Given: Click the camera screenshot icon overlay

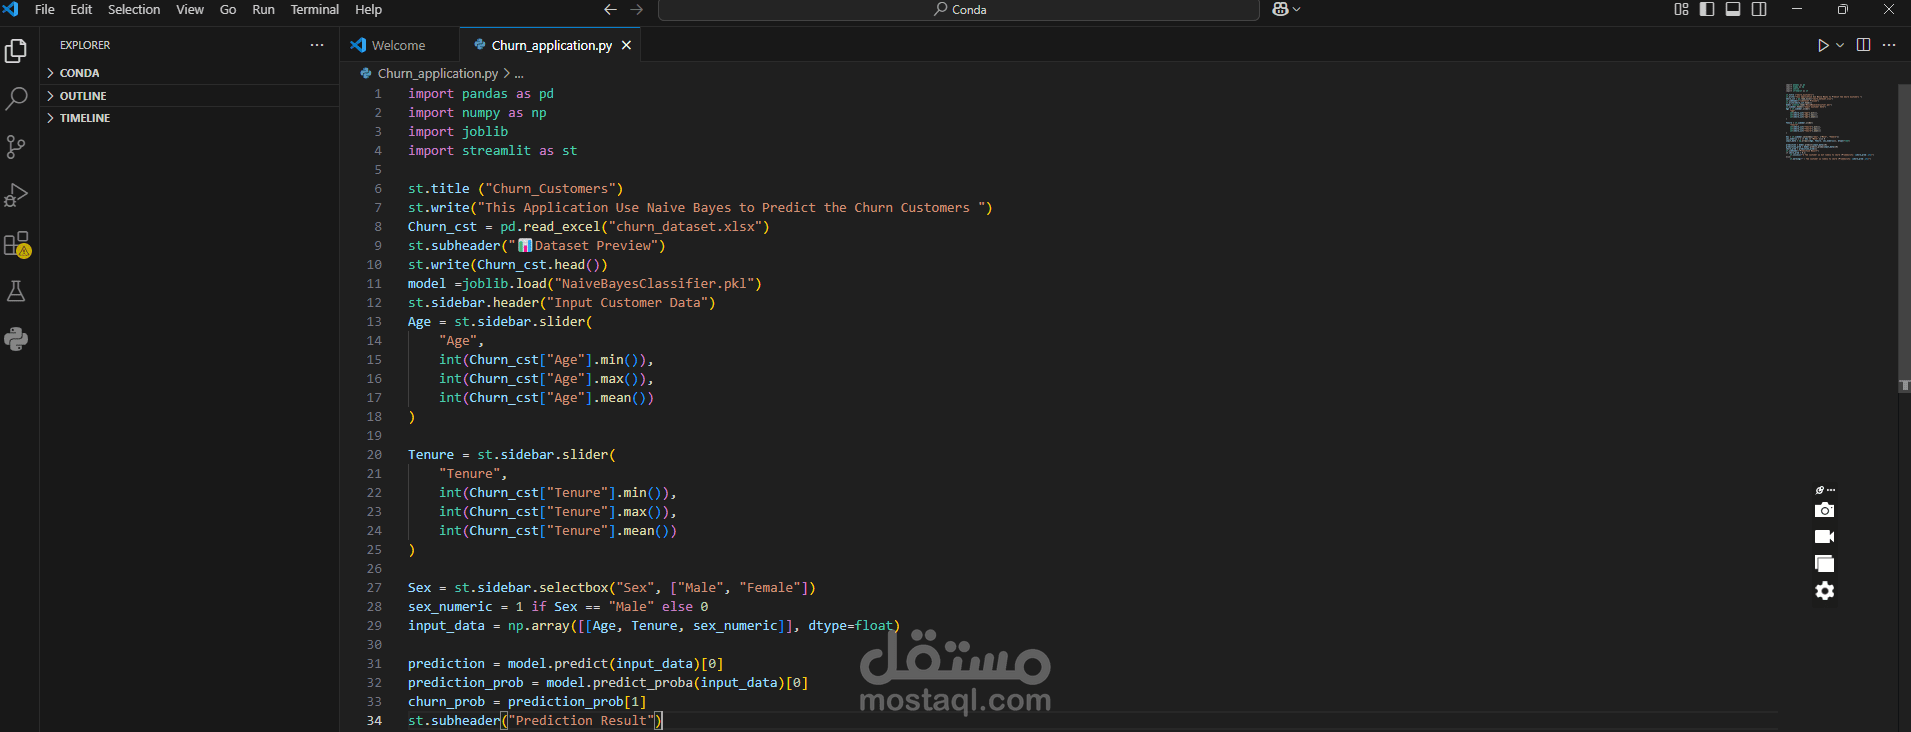Looking at the screenshot, I should (x=1825, y=510).
